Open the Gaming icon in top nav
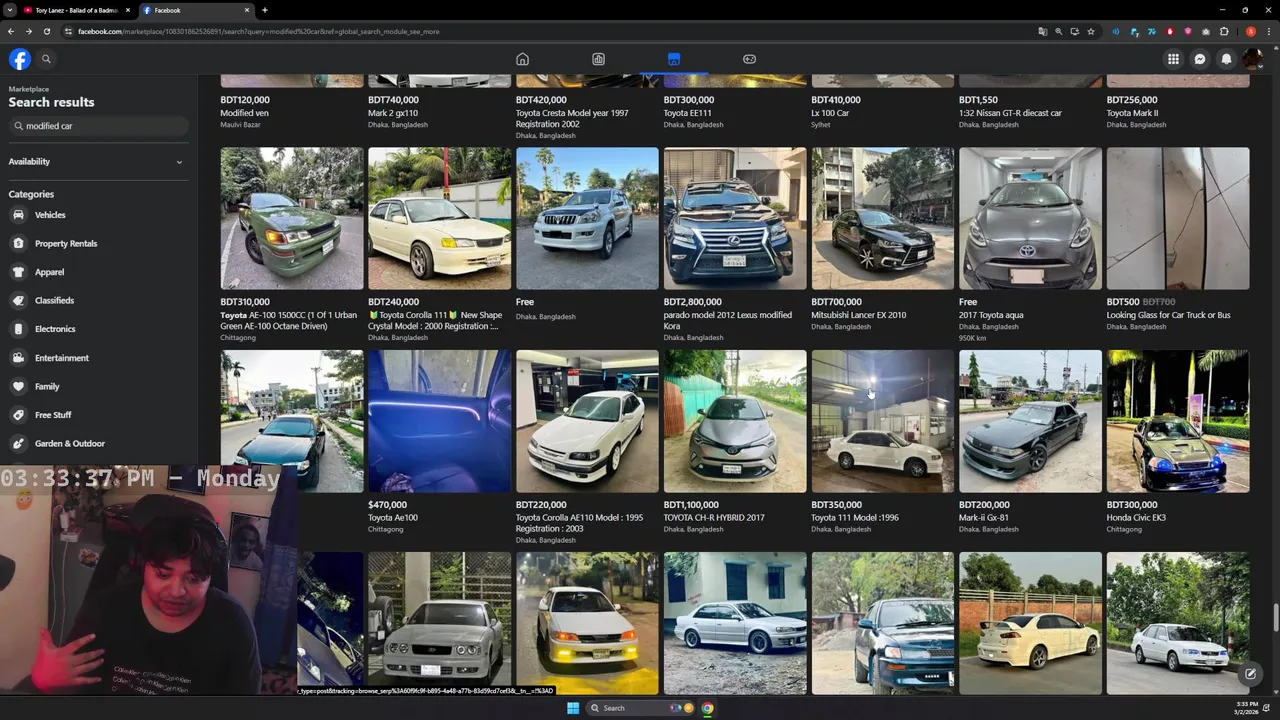The width and height of the screenshot is (1280, 720). [749, 59]
